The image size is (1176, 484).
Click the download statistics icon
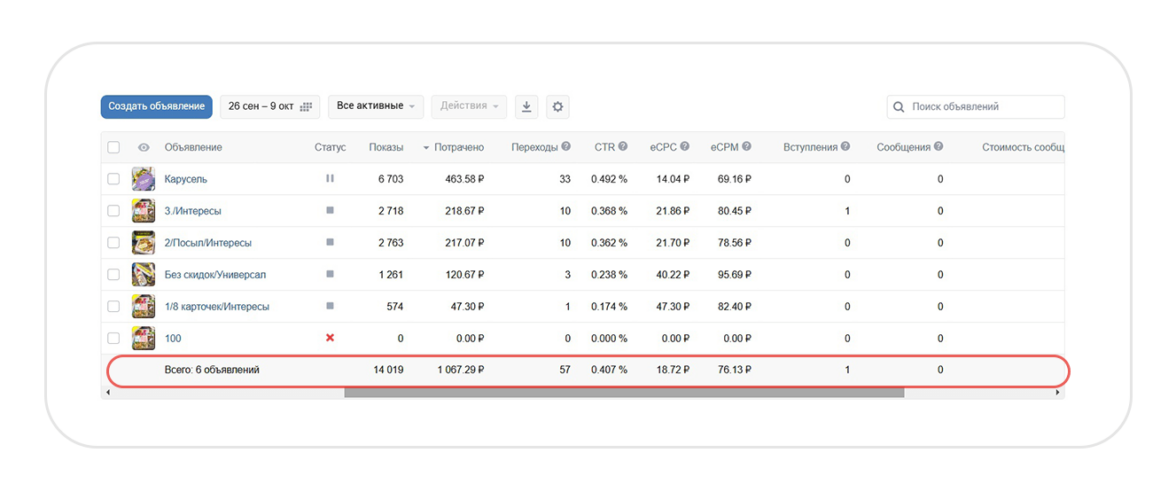(527, 107)
